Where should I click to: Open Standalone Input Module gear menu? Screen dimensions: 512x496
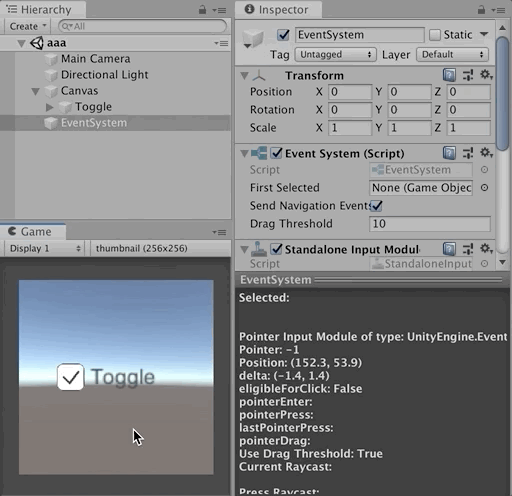486,249
